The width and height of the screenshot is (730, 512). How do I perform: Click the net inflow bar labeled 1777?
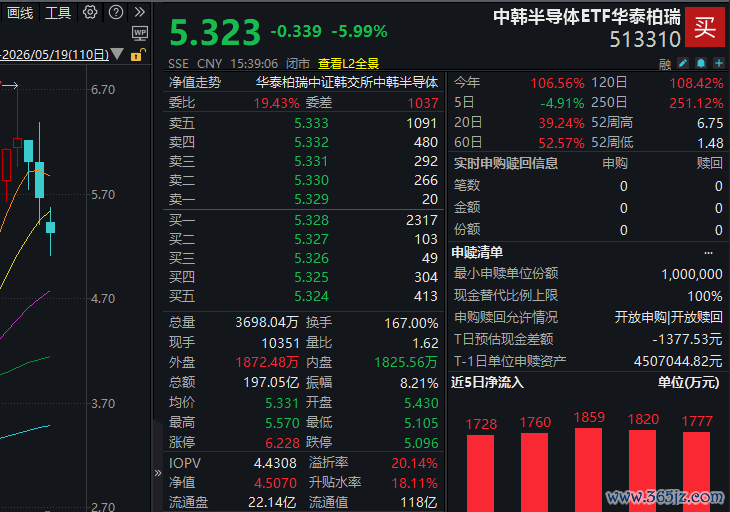coord(696,472)
